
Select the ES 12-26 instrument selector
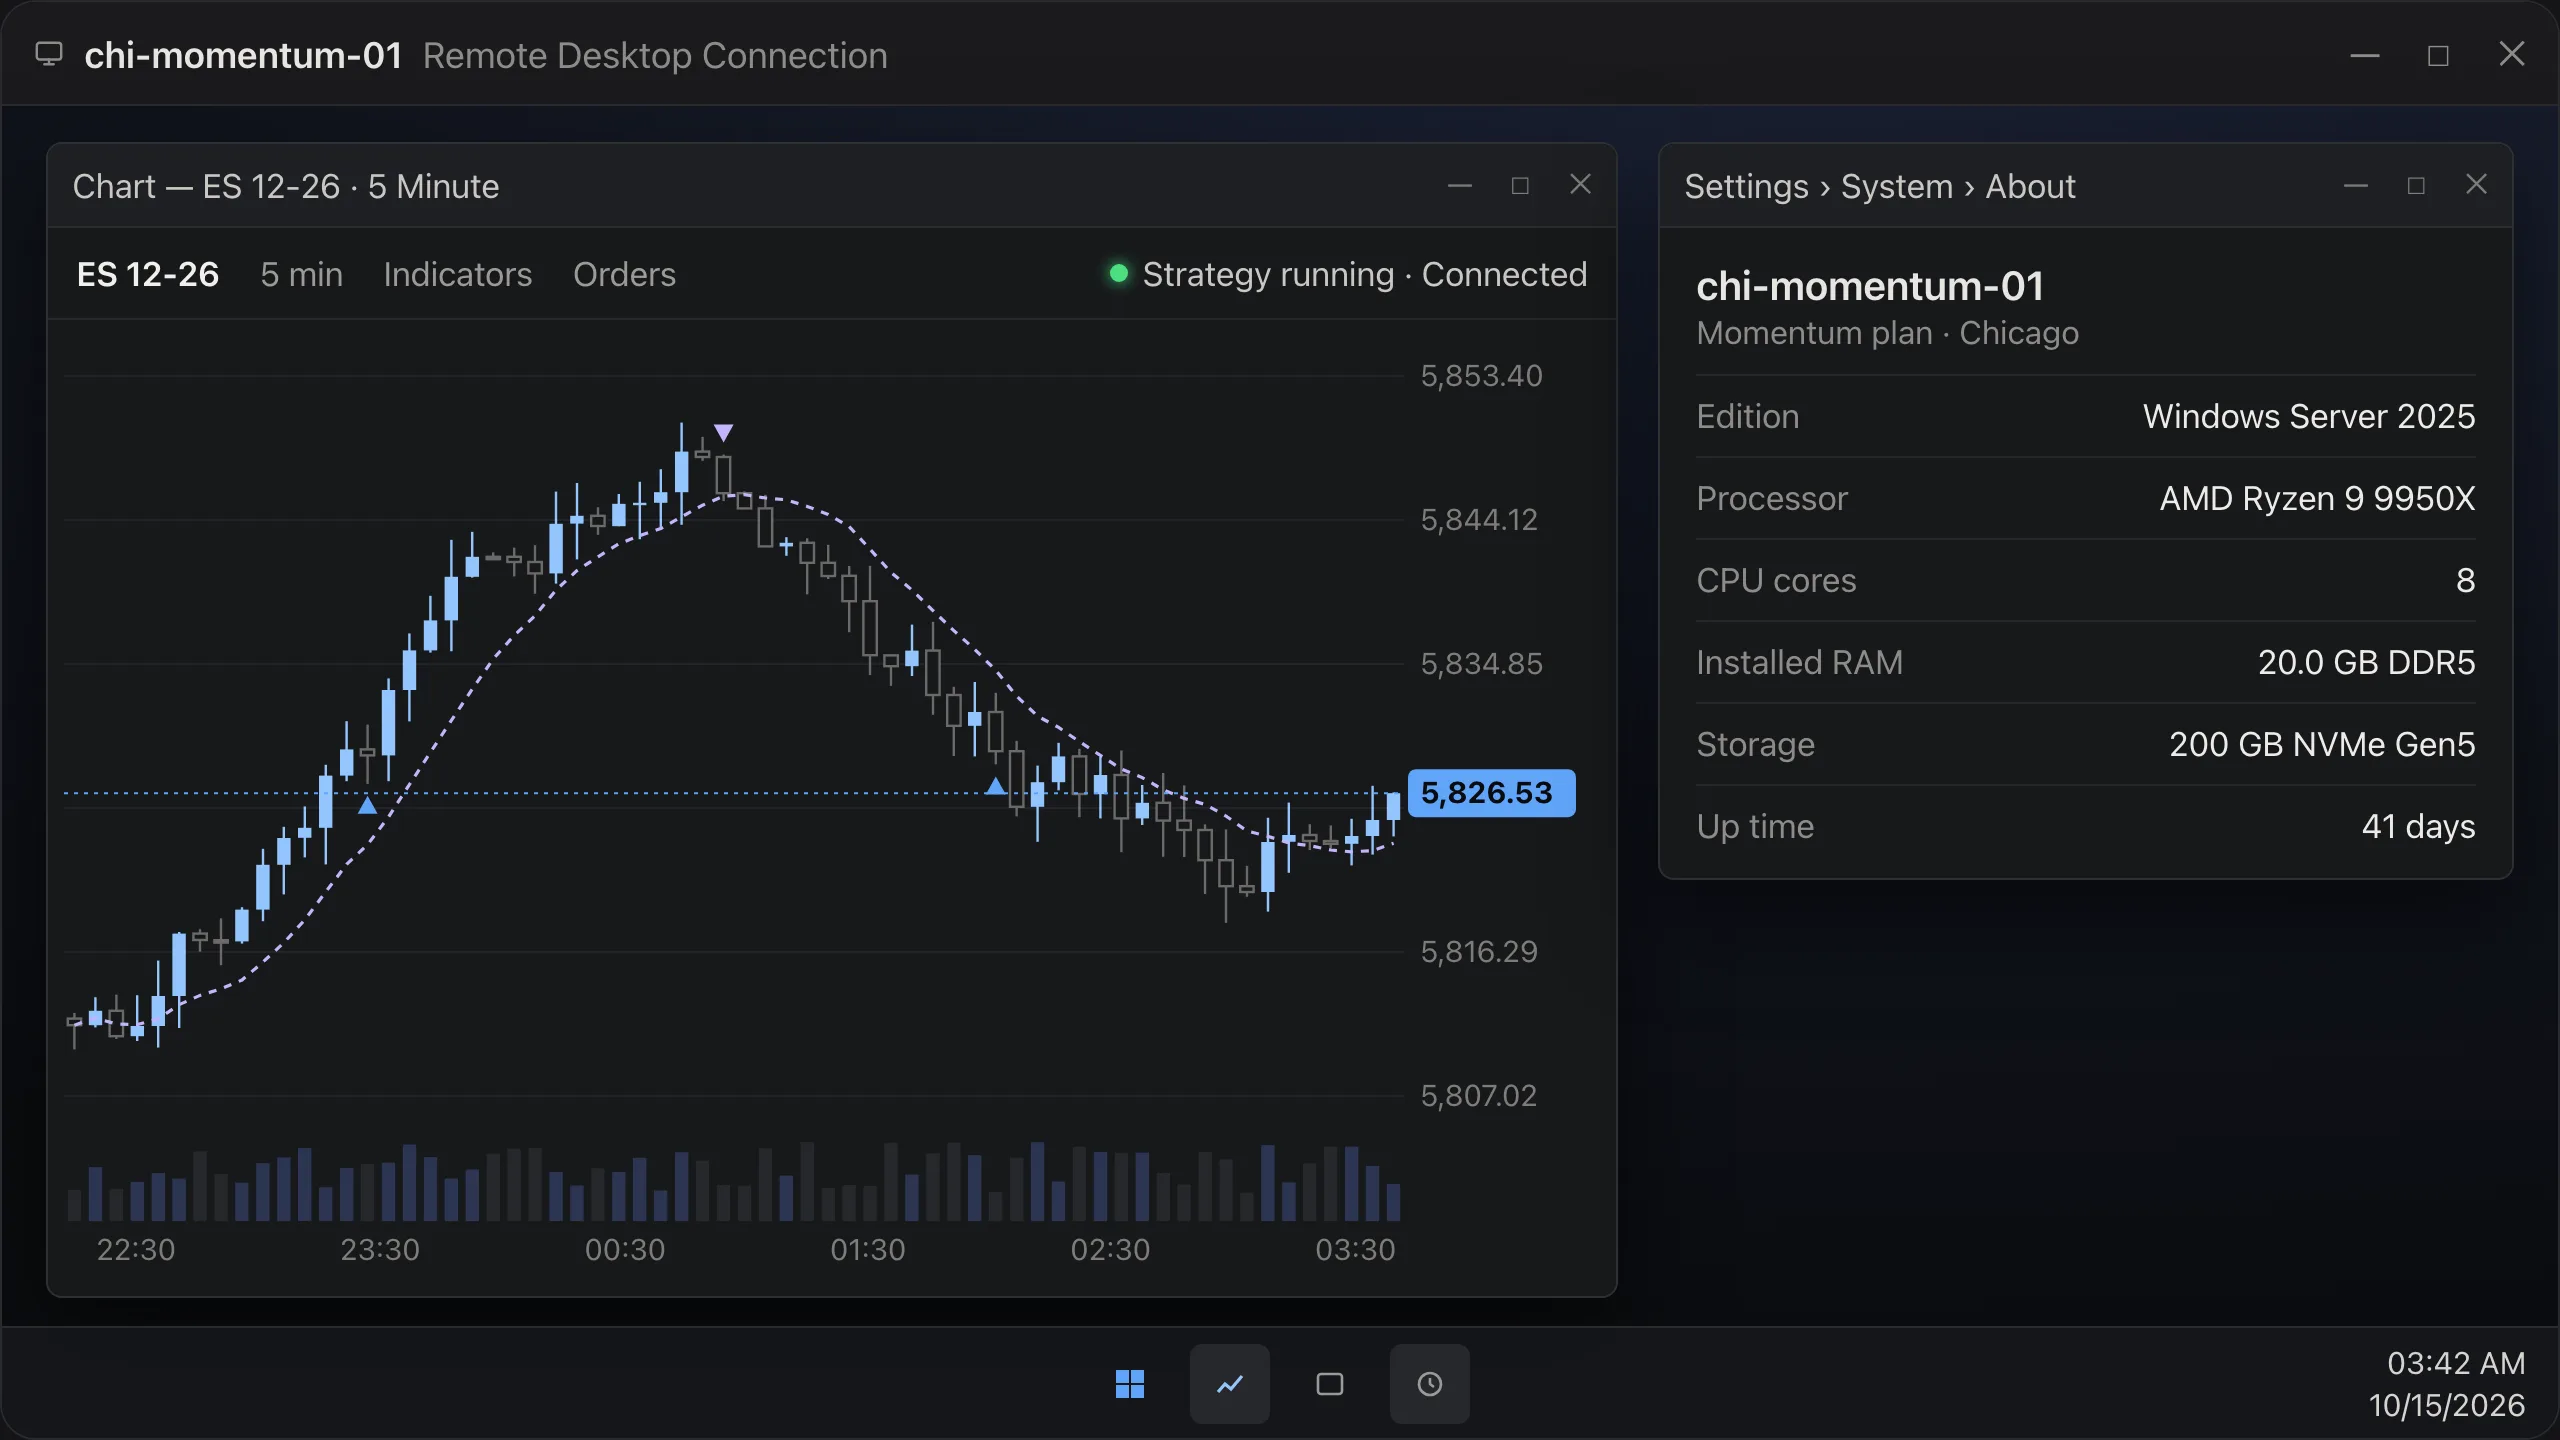148,274
